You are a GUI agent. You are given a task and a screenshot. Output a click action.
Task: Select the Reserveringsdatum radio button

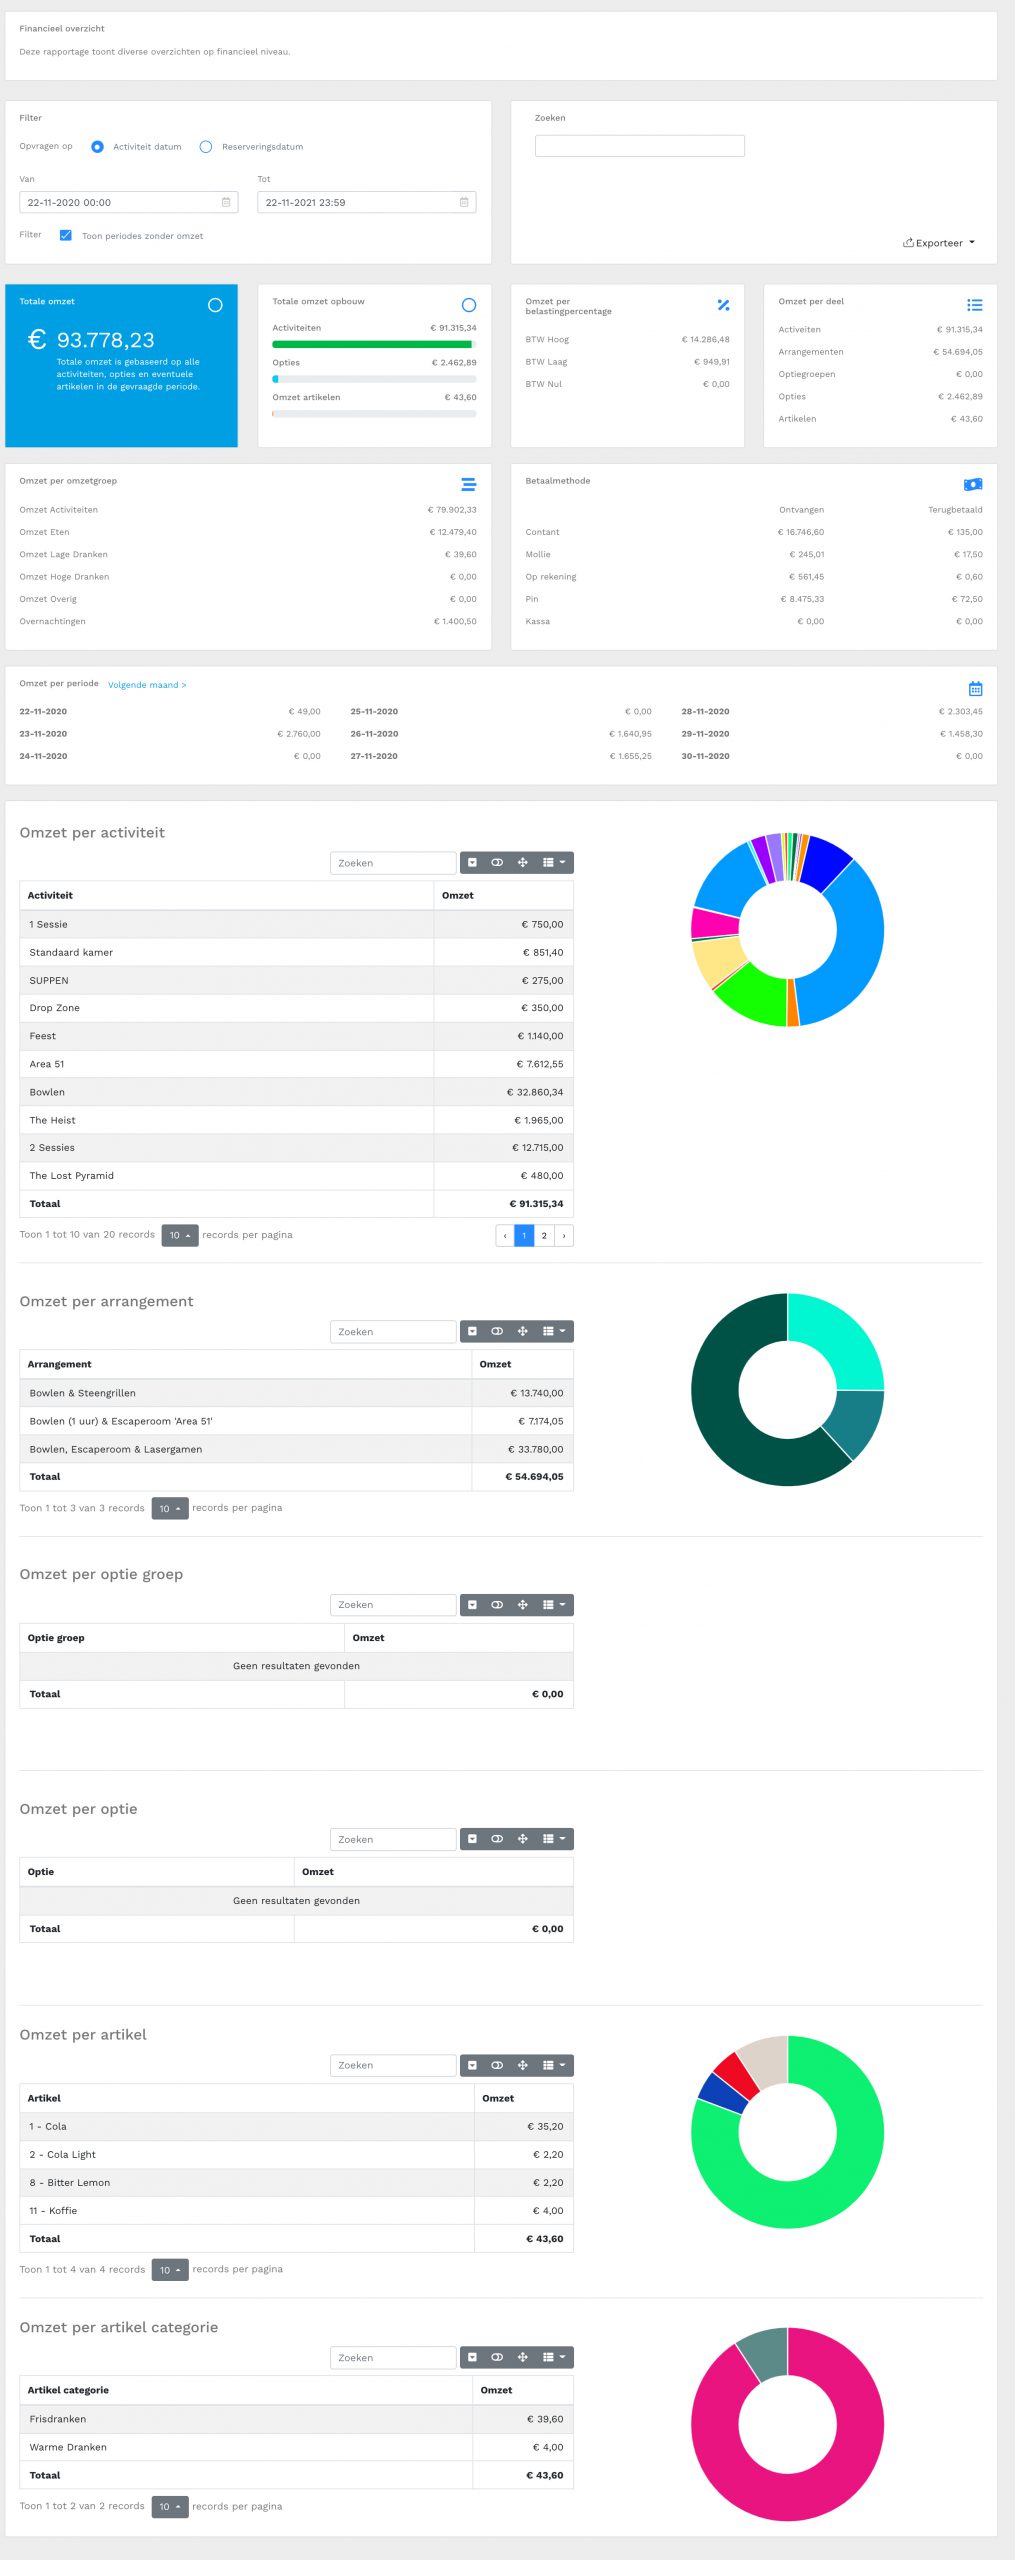coord(206,147)
